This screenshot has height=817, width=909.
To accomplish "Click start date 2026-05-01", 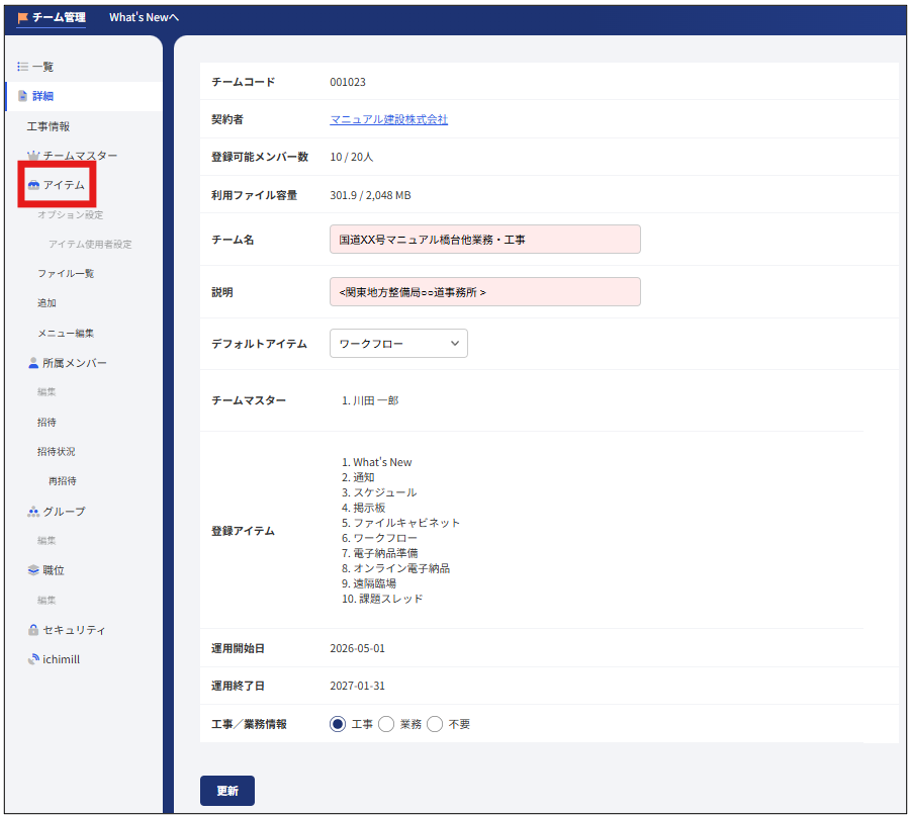I will [x=357, y=648].
